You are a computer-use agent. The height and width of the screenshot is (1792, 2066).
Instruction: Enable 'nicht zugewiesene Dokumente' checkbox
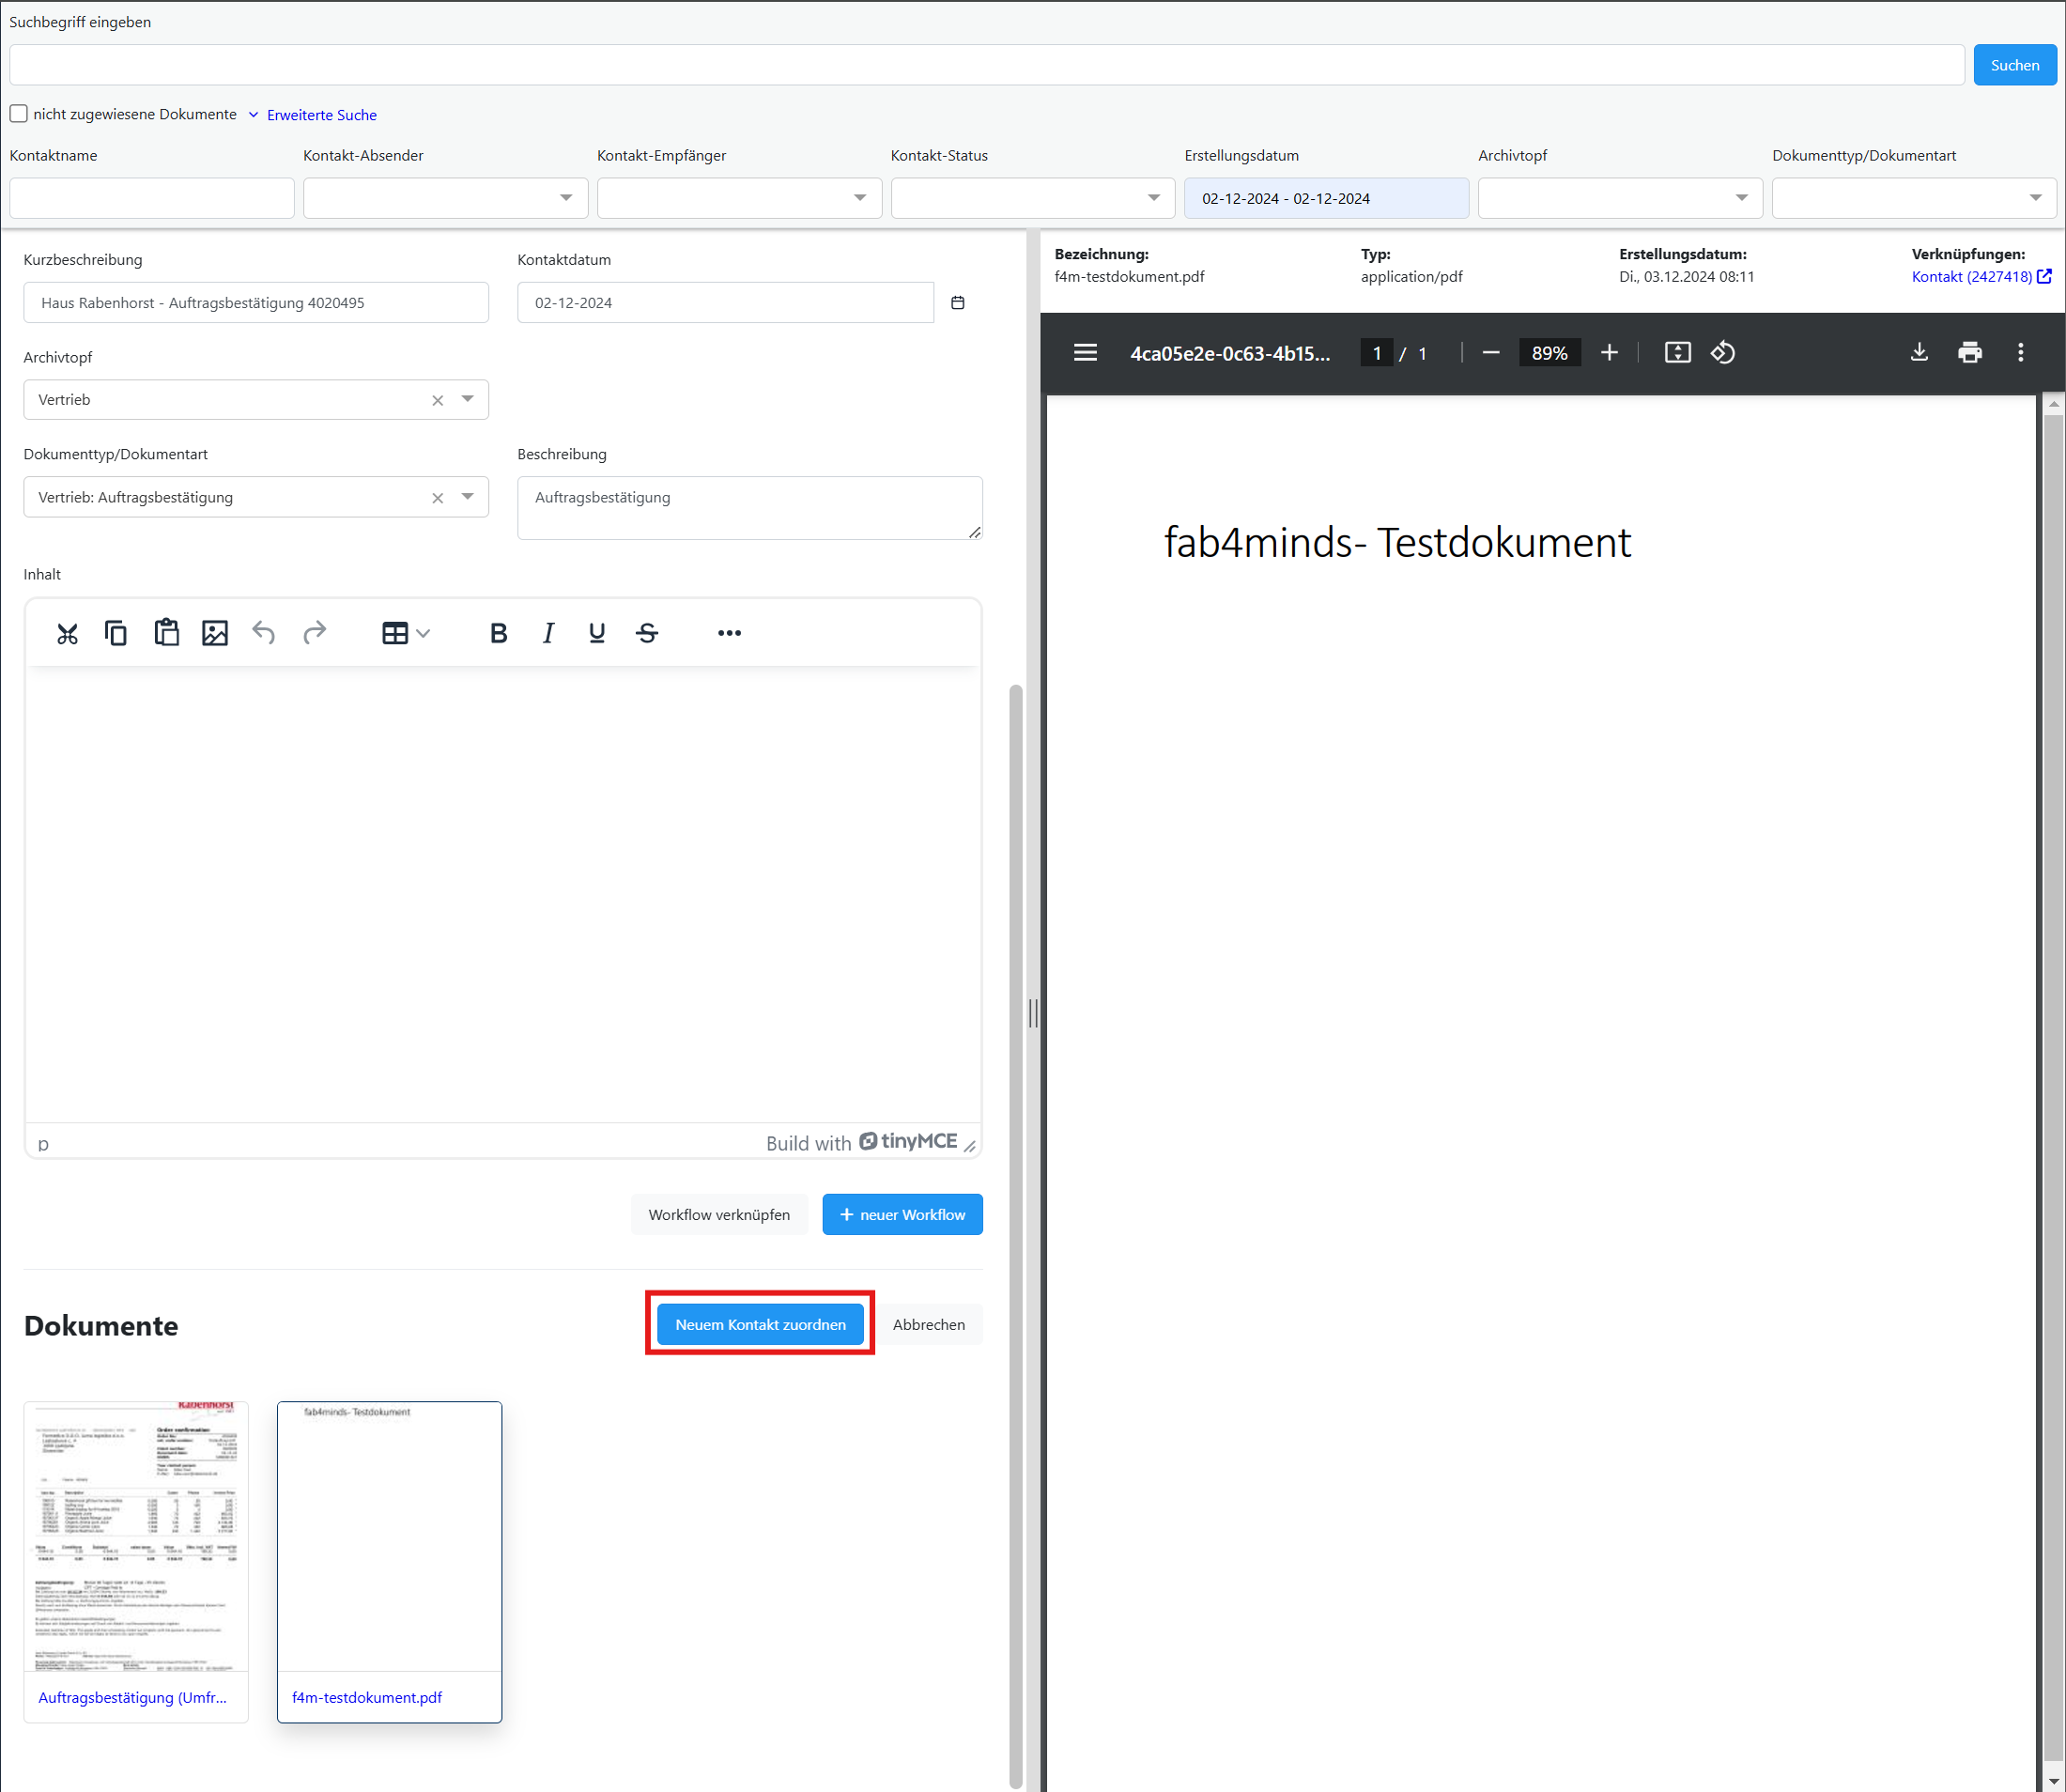(x=19, y=114)
